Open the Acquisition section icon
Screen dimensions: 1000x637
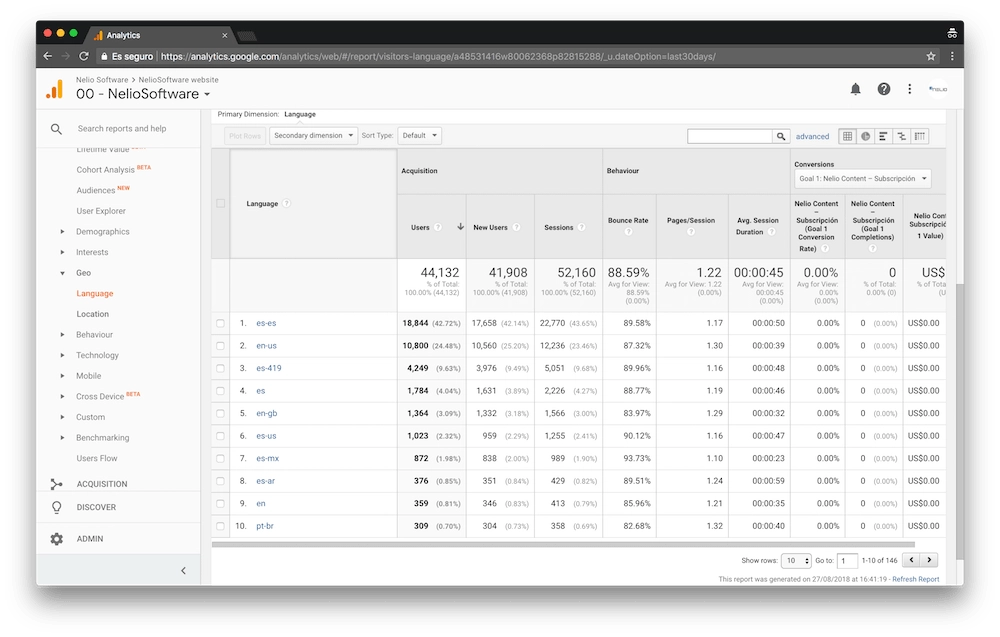(57, 484)
